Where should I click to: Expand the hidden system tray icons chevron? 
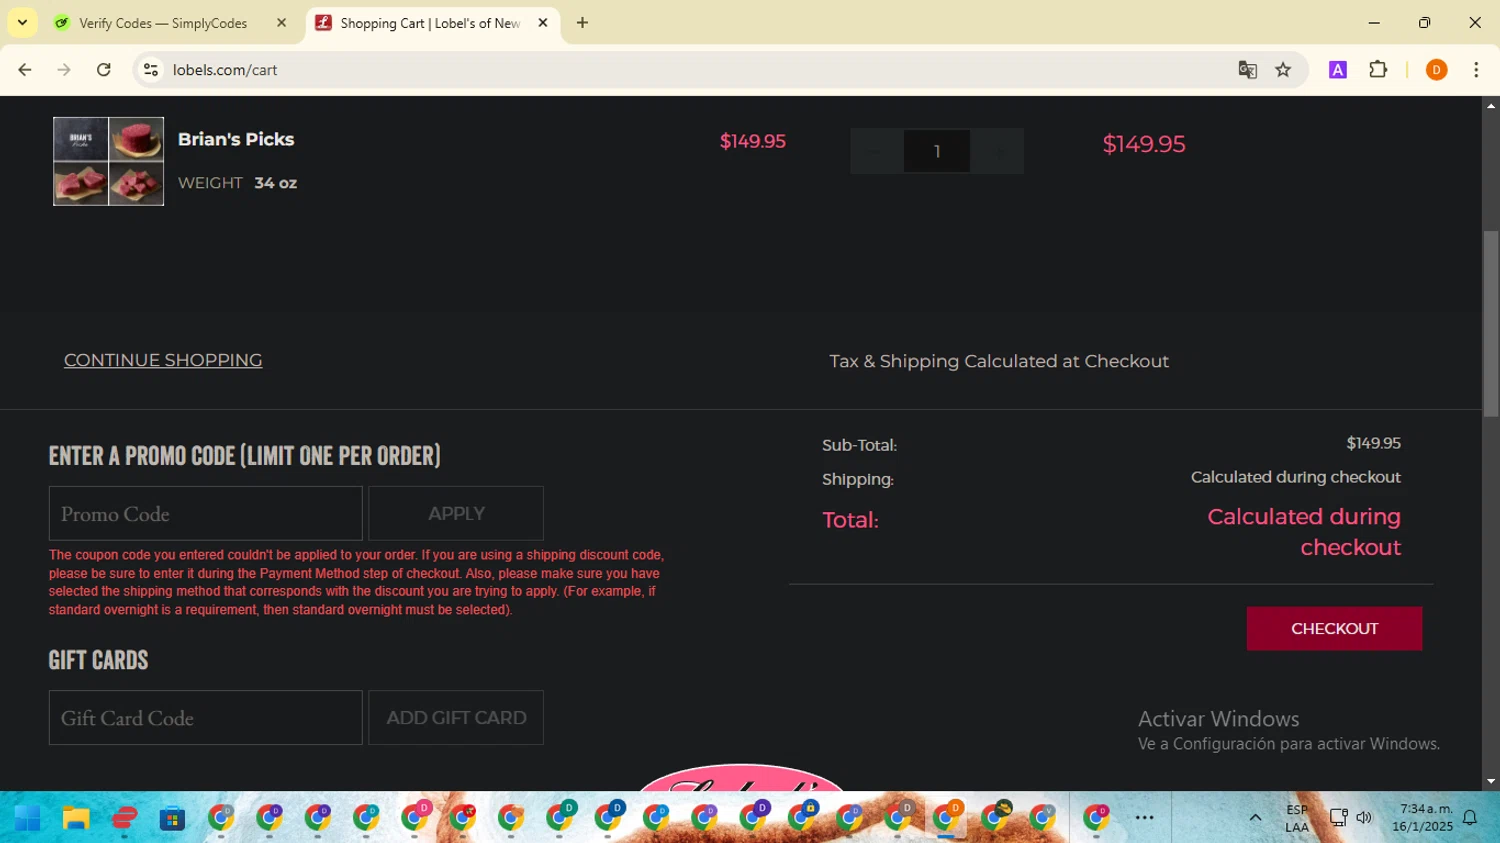tap(1255, 818)
